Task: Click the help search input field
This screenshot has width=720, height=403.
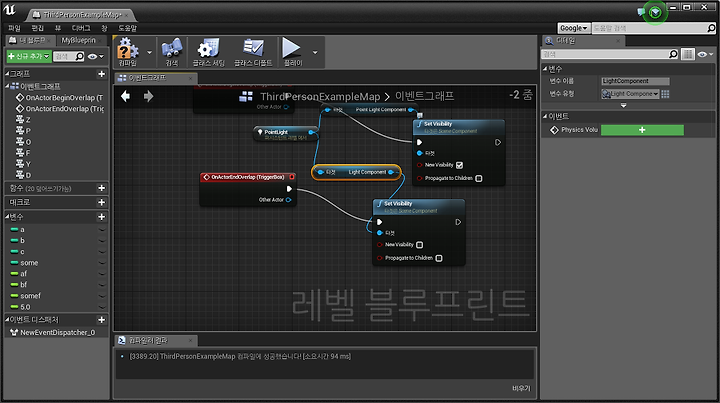Action: (649, 28)
